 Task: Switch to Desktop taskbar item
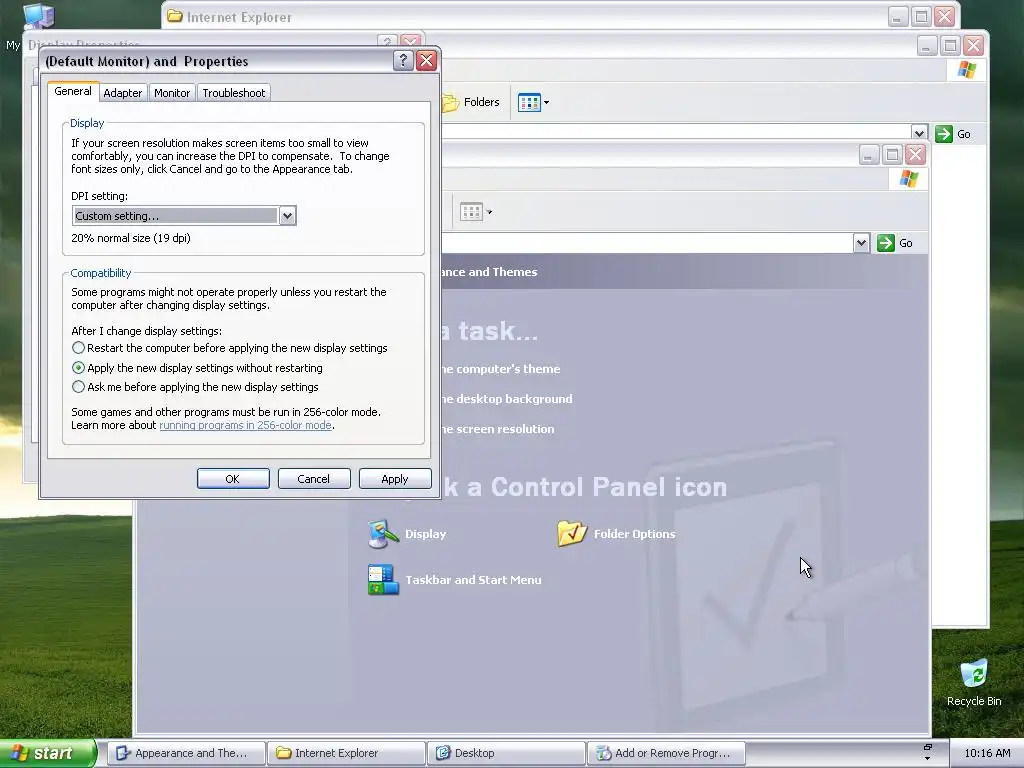coord(507,753)
